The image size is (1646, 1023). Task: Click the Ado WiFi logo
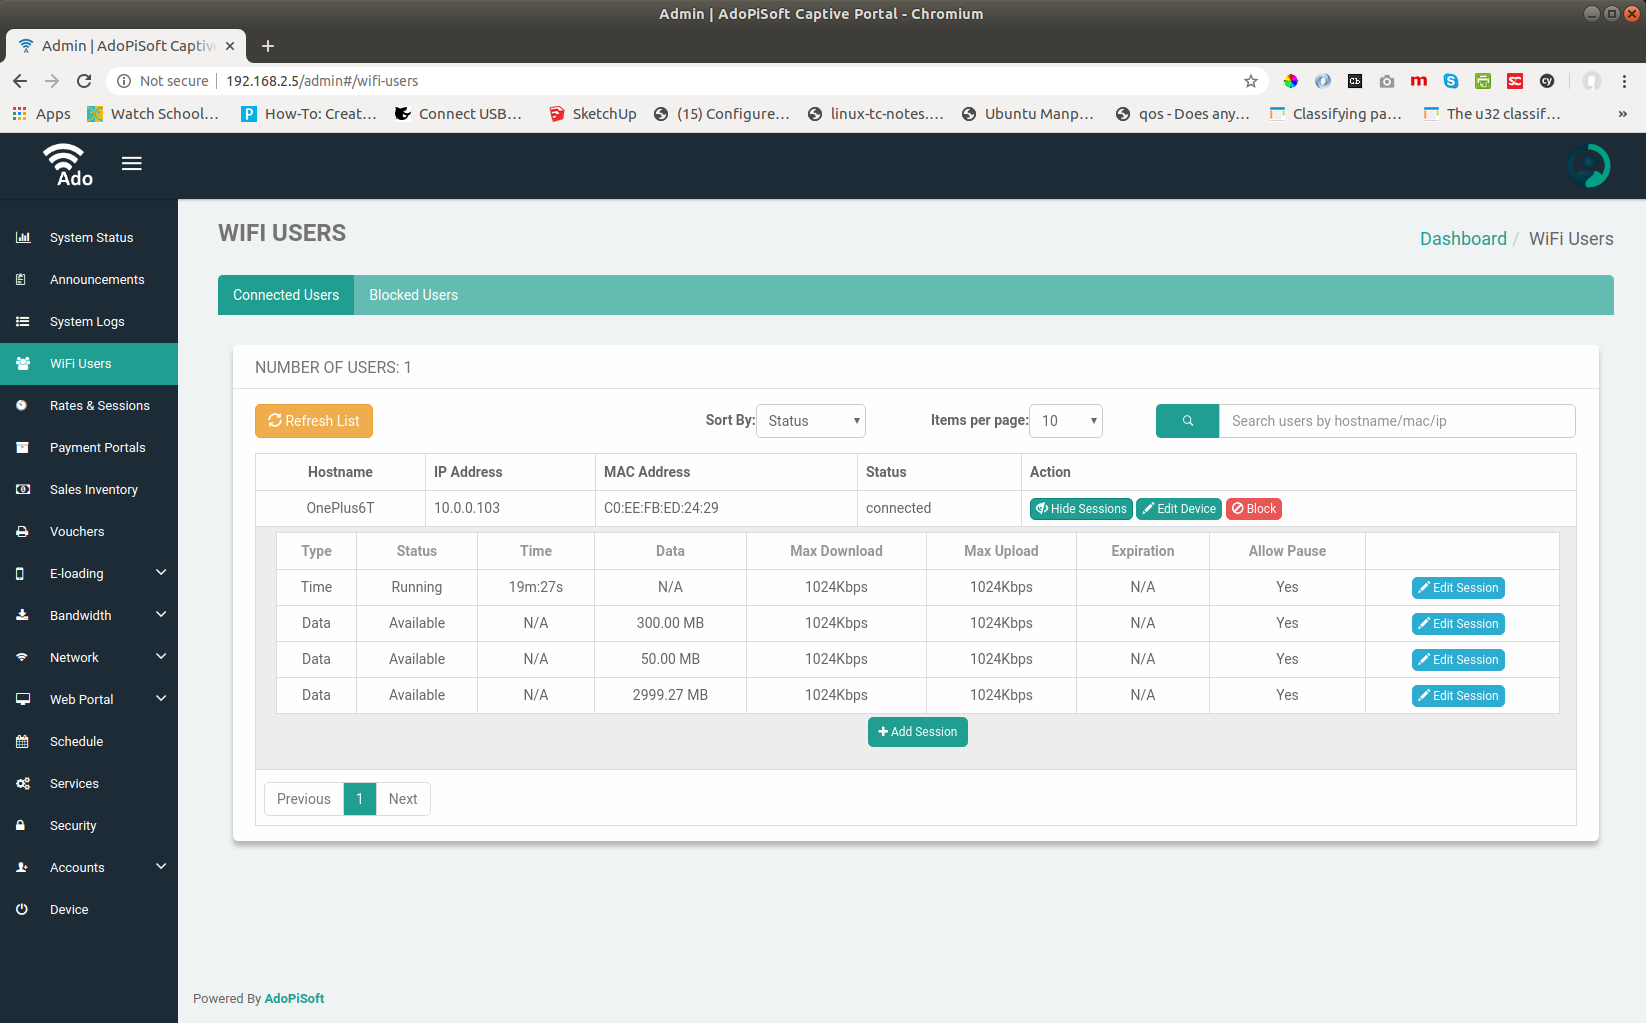(x=68, y=165)
